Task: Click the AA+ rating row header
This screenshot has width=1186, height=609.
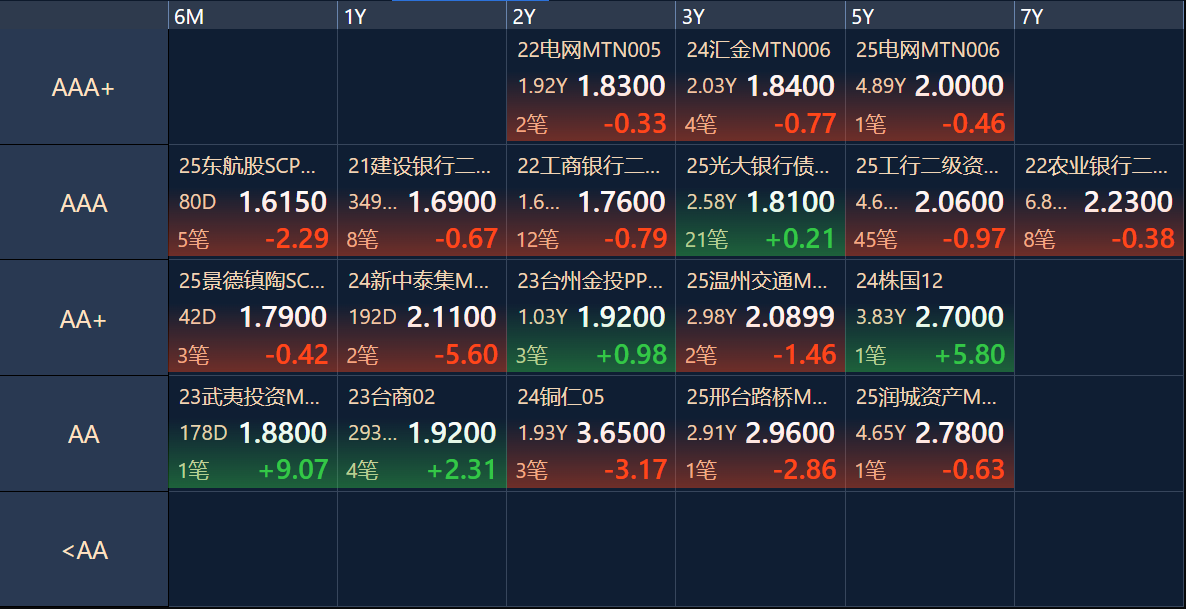Action: (x=84, y=319)
